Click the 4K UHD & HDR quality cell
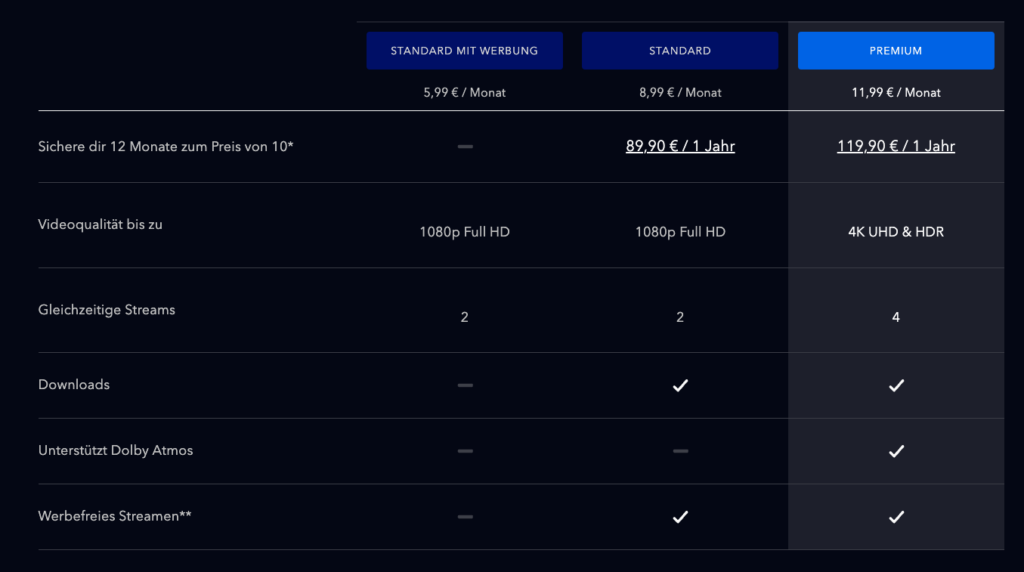Viewport: 1024px width, 572px height. click(x=896, y=232)
